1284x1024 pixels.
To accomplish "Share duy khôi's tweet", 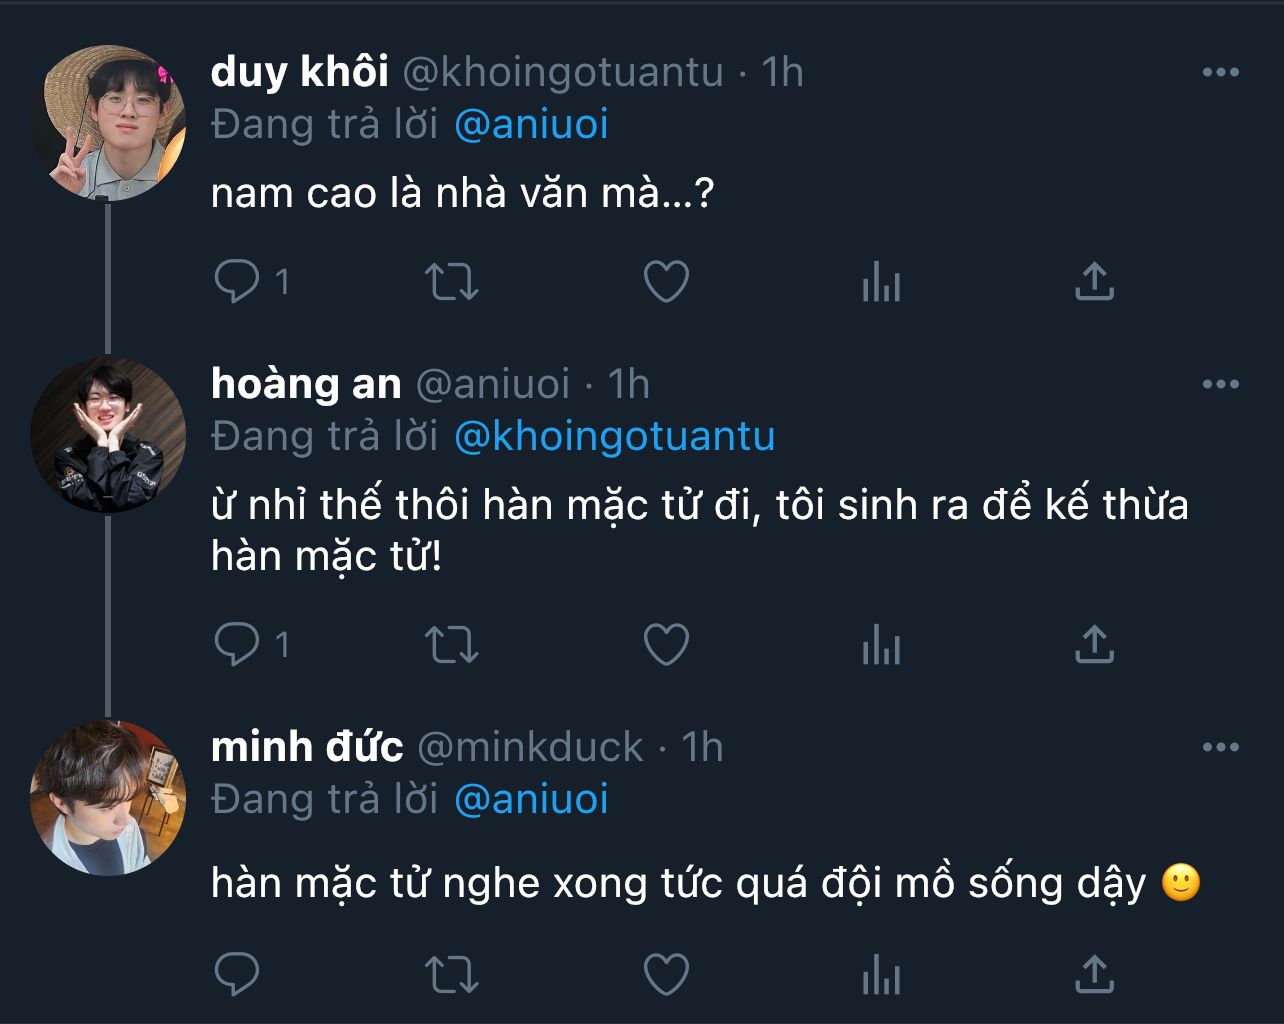I will [x=1094, y=282].
